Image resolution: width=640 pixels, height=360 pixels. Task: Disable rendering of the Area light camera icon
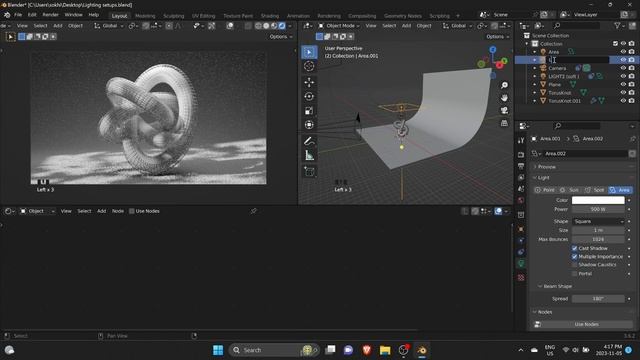coord(631,52)
